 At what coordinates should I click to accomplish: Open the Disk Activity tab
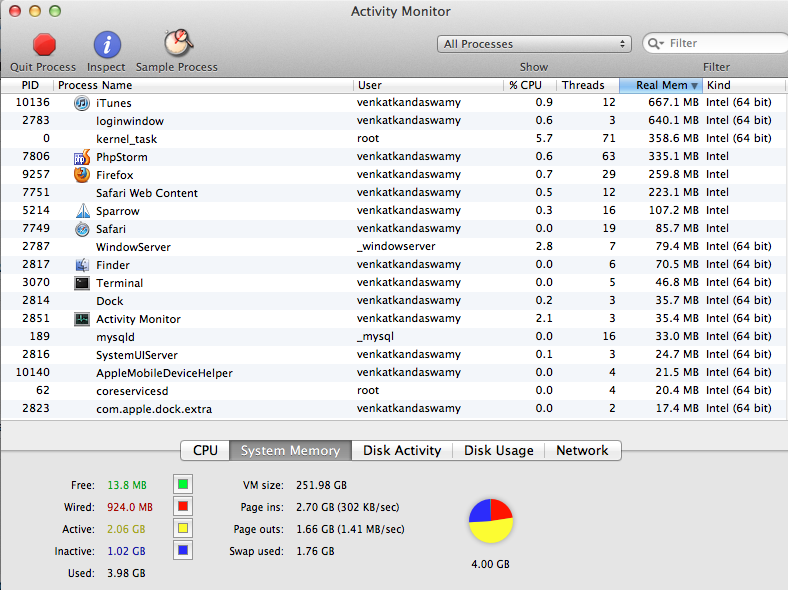coord(402,450)
